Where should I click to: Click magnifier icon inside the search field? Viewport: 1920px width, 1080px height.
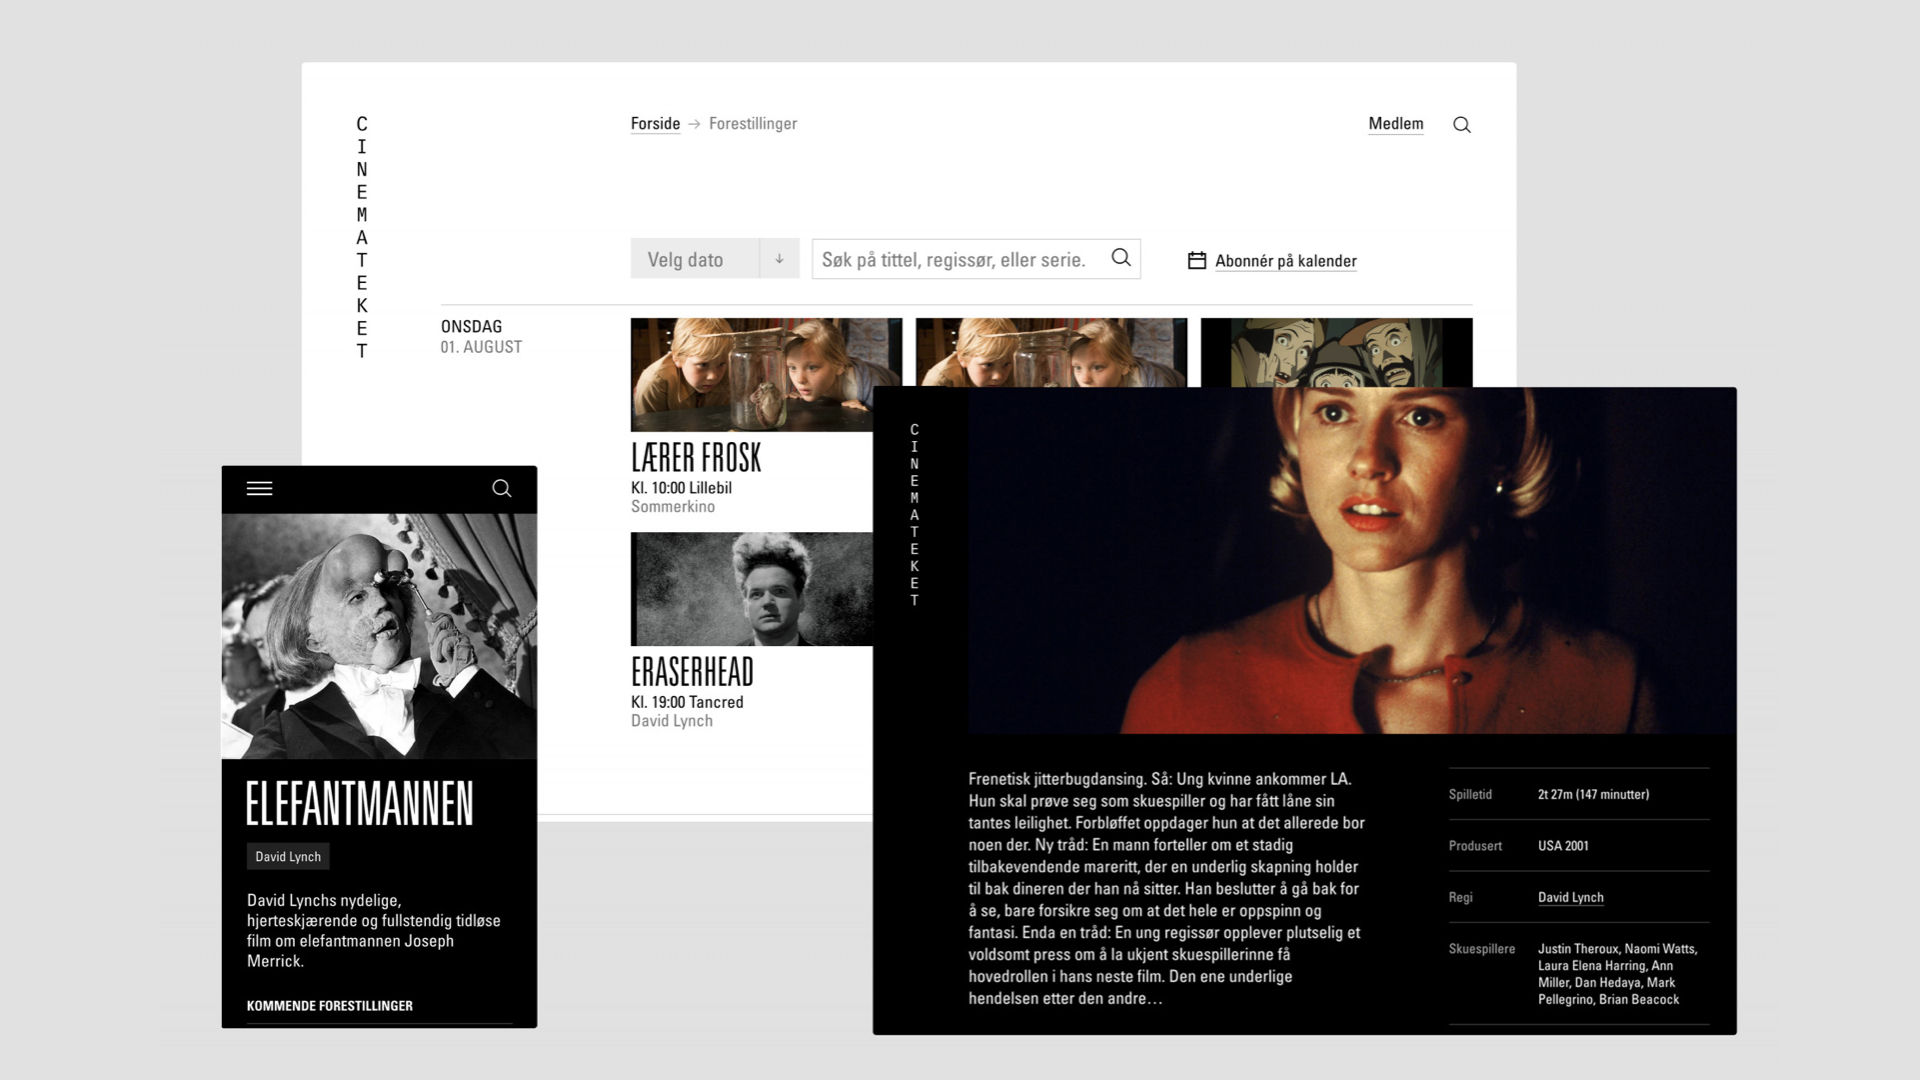pyautogui.click(x=1121, y=258)
